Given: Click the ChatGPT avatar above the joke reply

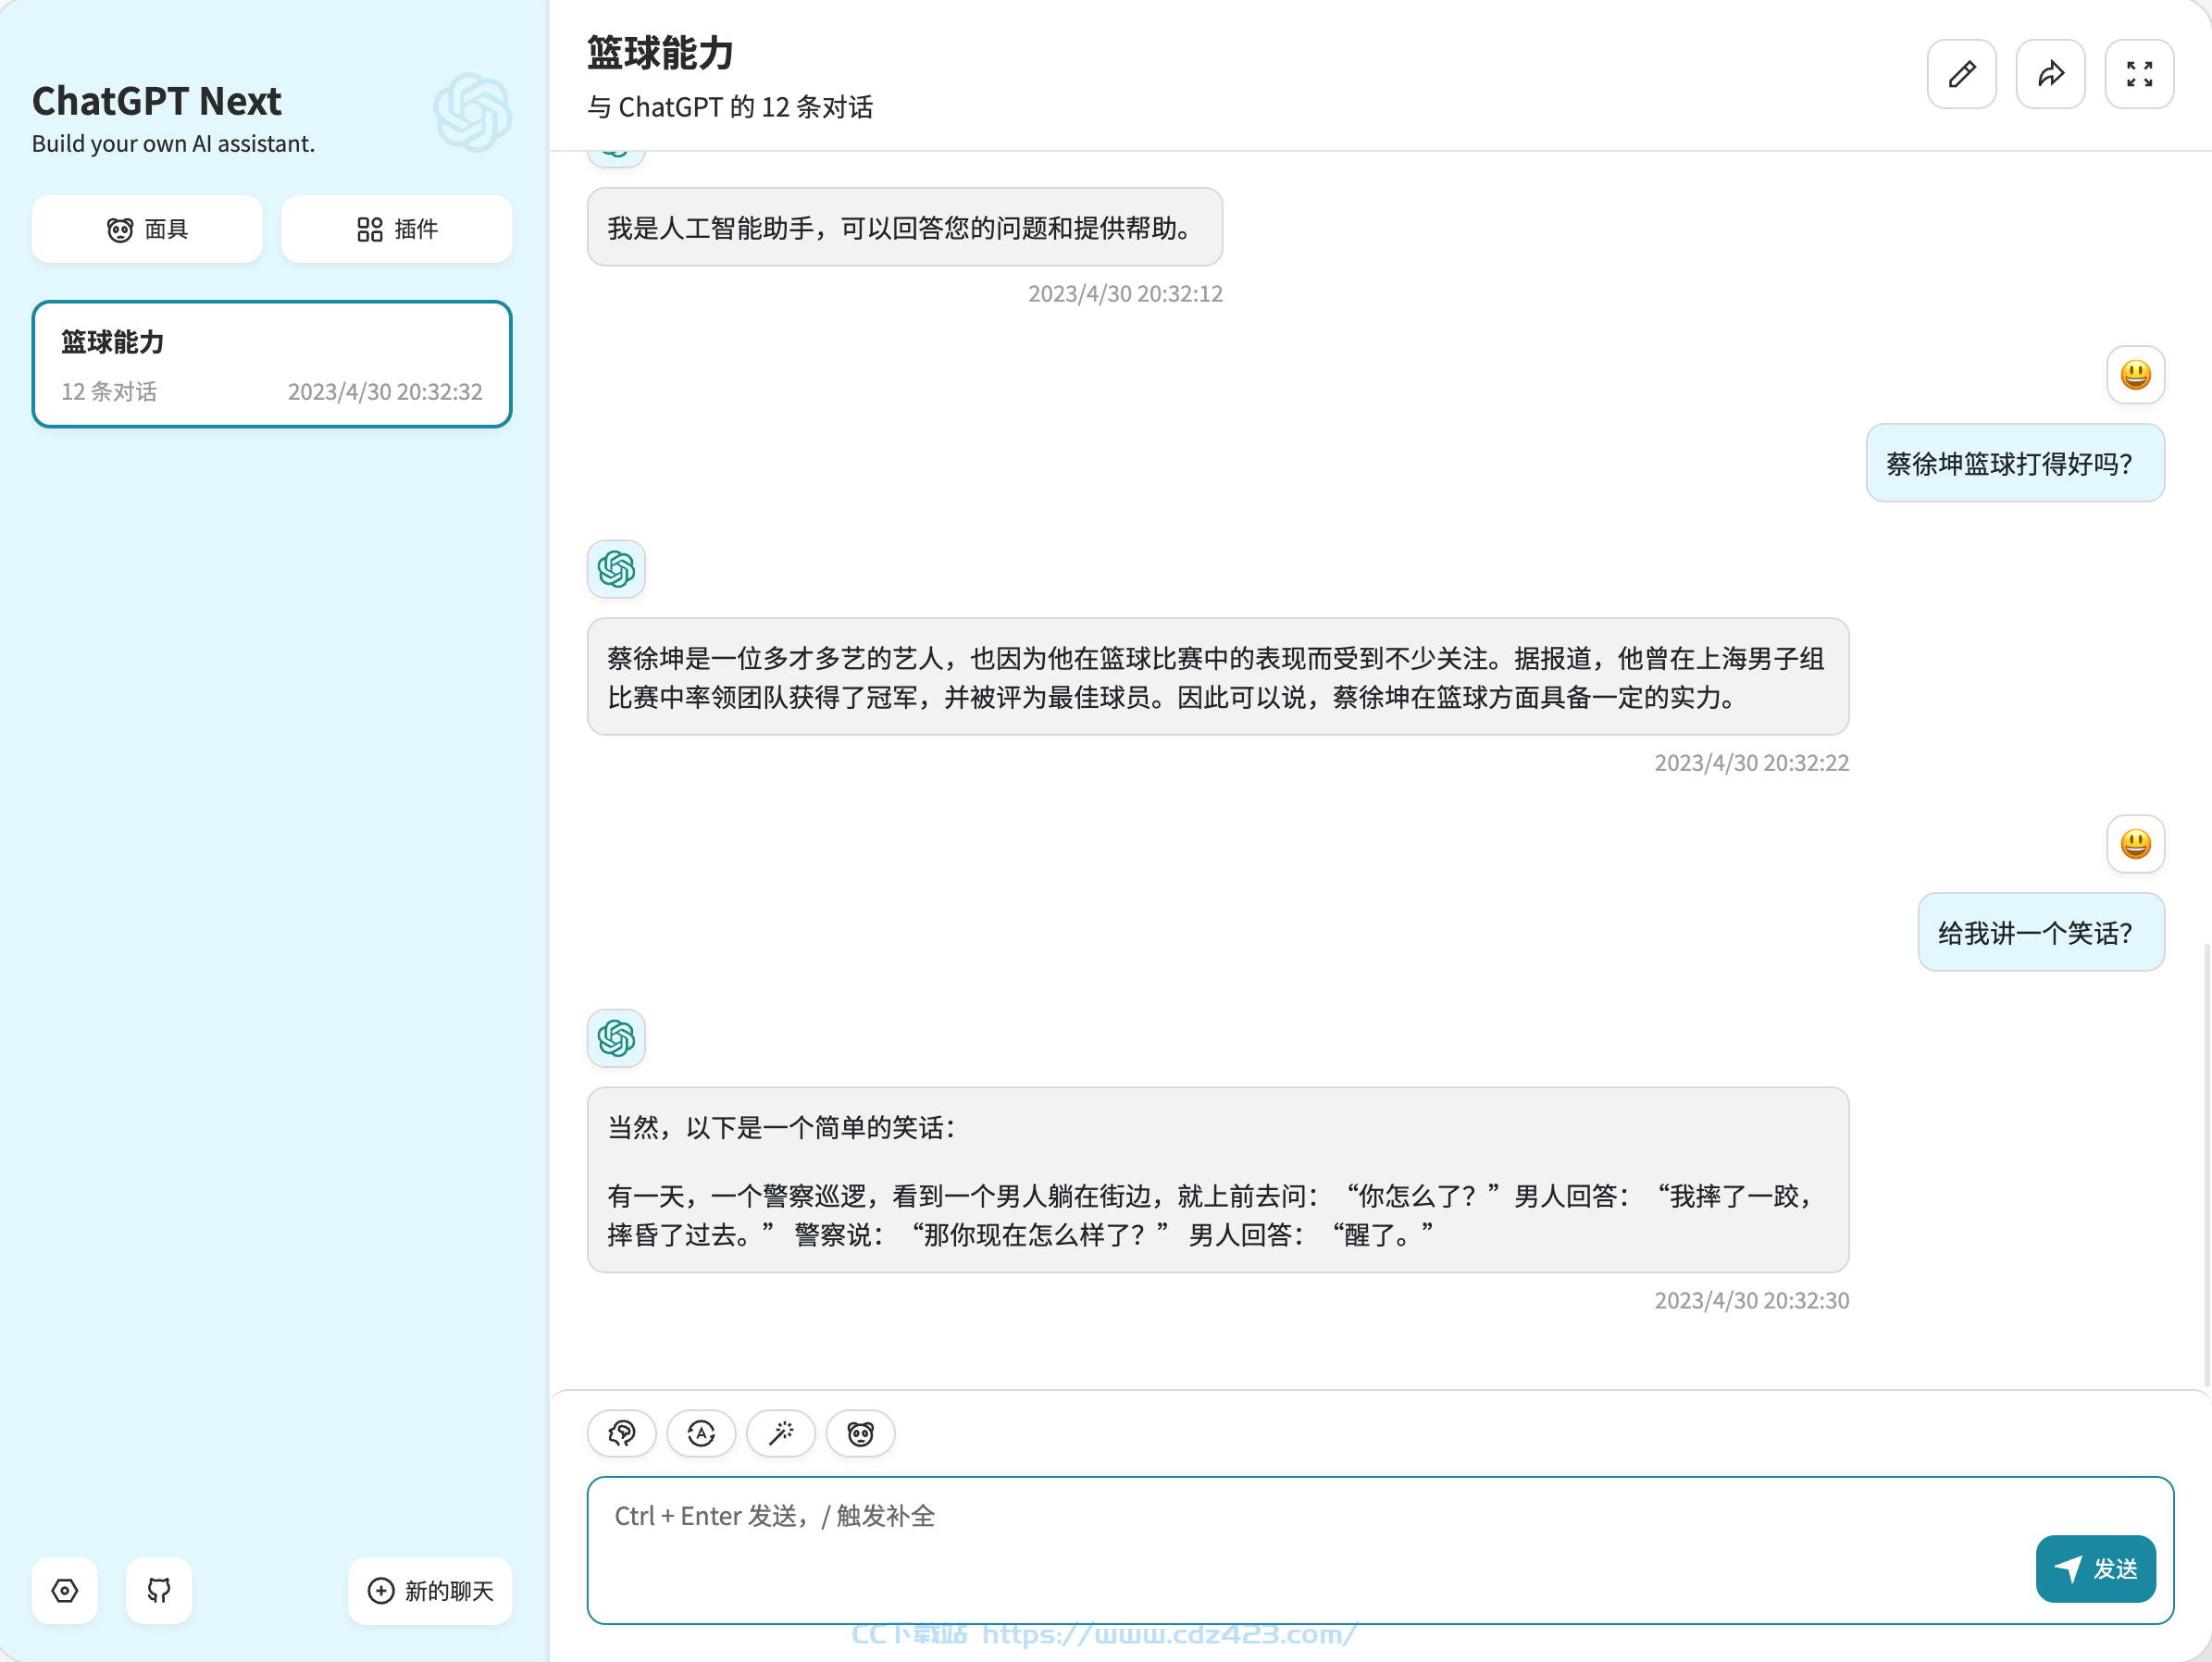Looking at the screenshot, I should click(616, 1038).
